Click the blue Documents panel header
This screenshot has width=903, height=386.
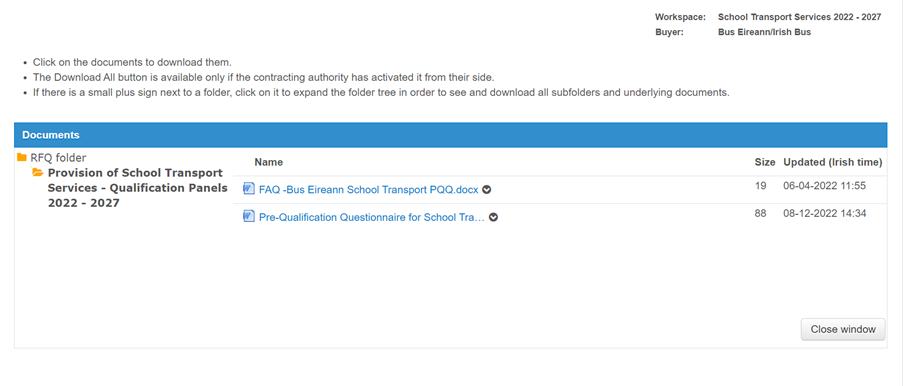point(451,135)
